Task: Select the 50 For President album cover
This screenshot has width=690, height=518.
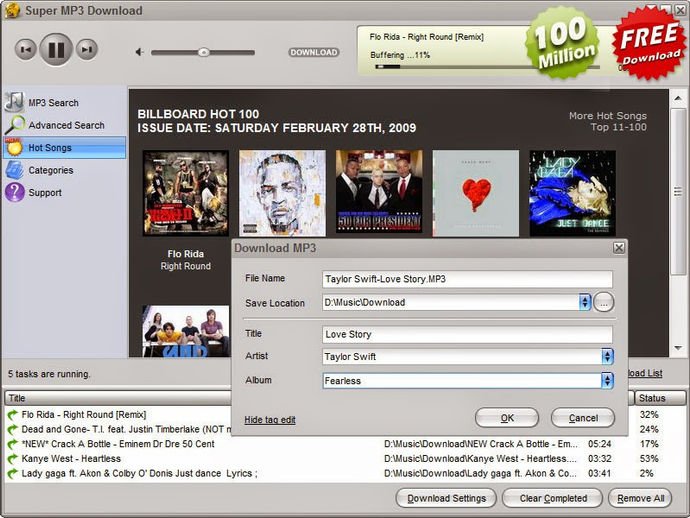Action: tap(379, 191)
